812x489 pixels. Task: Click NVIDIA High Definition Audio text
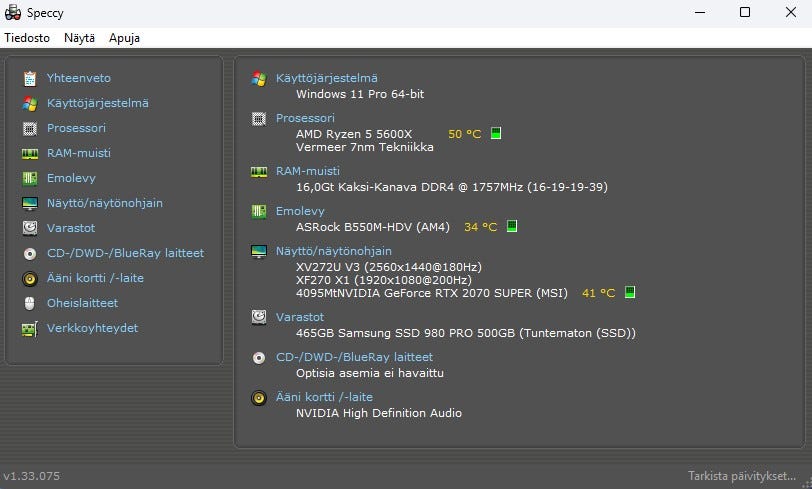(x=379, y=412)
